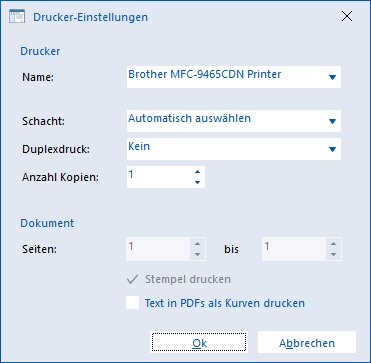Click the window icon beside Drucker-Einstellungen title
This screenshot has height=363, width=371.
coord(17,16)
